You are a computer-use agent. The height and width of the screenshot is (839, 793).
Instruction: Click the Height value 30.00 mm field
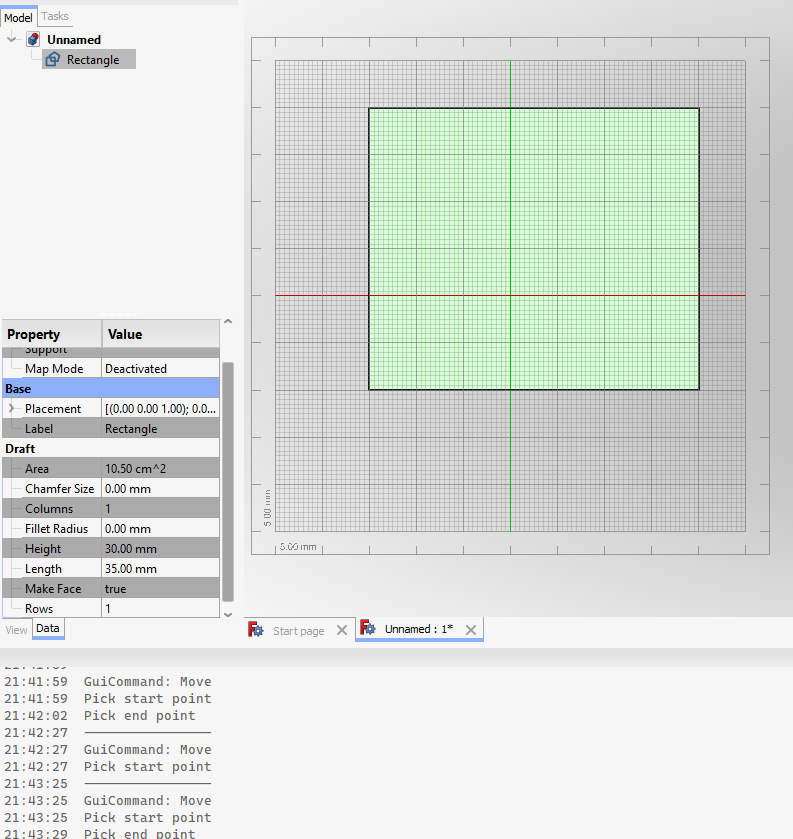coord(160,549)
